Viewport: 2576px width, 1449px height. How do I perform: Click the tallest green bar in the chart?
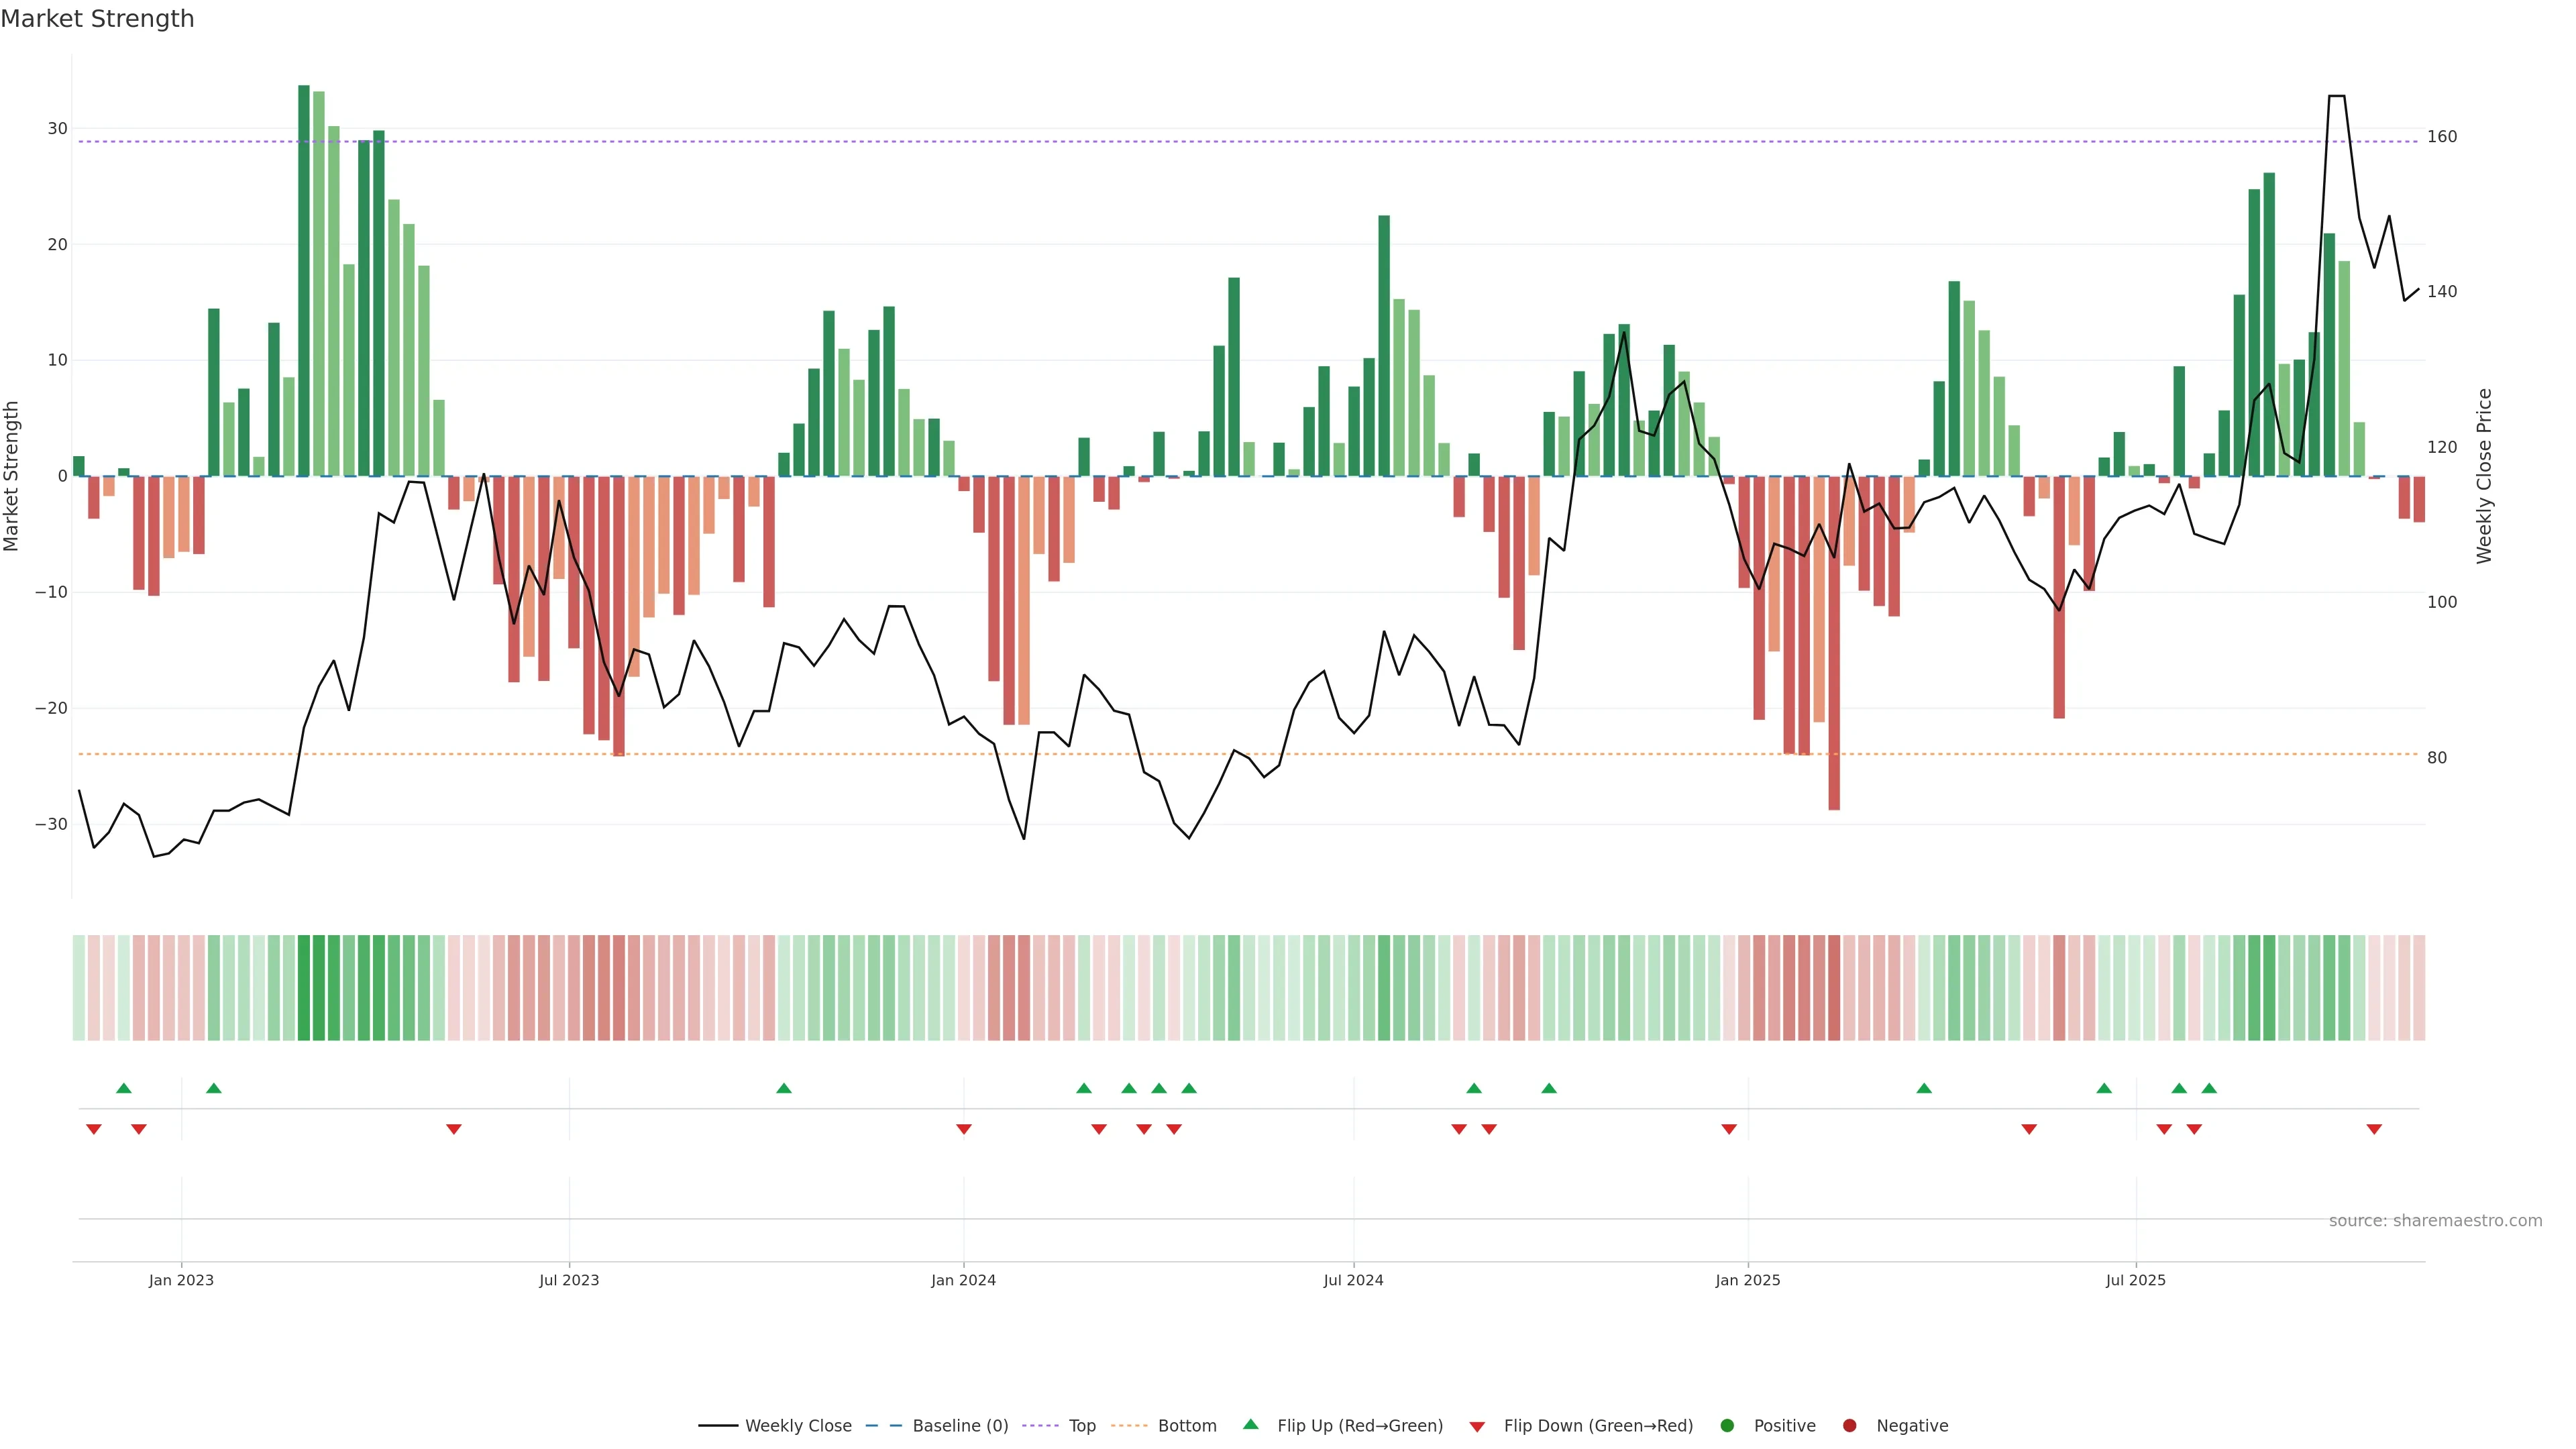click(x=304, y=280)
